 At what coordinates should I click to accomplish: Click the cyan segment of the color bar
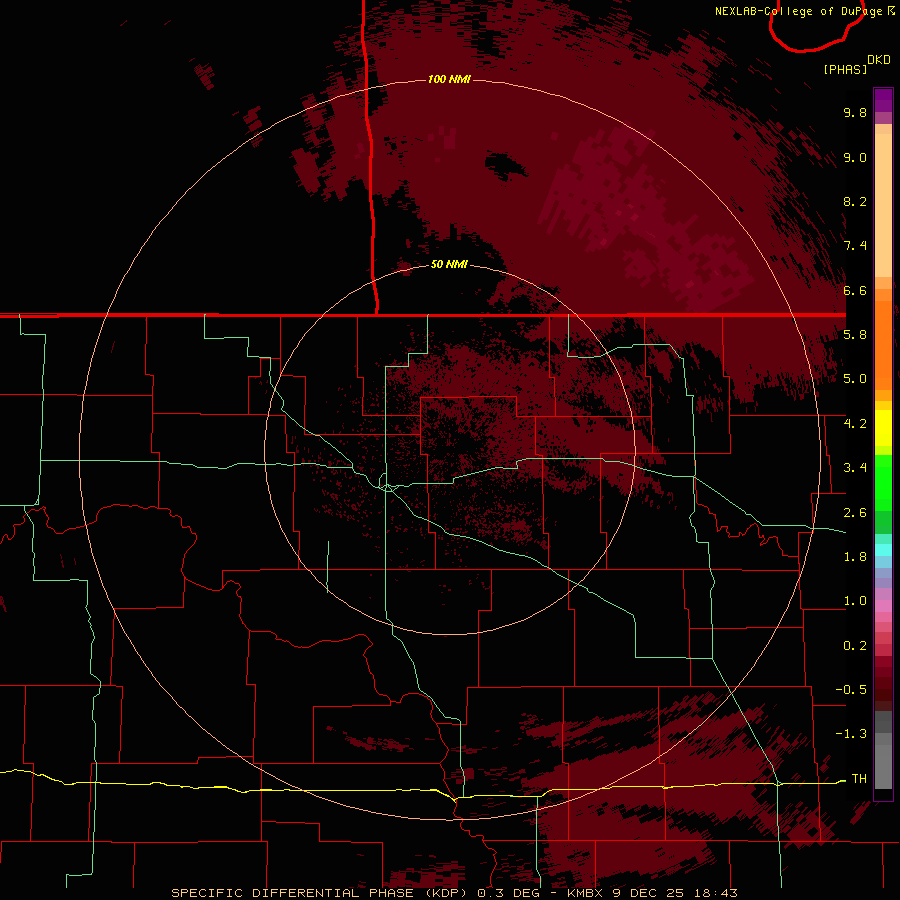coord(883,550)
